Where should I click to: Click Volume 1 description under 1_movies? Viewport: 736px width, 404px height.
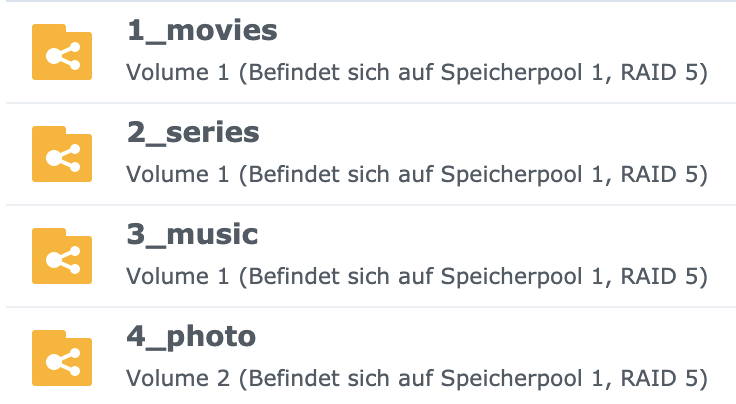tap(417, 73)
